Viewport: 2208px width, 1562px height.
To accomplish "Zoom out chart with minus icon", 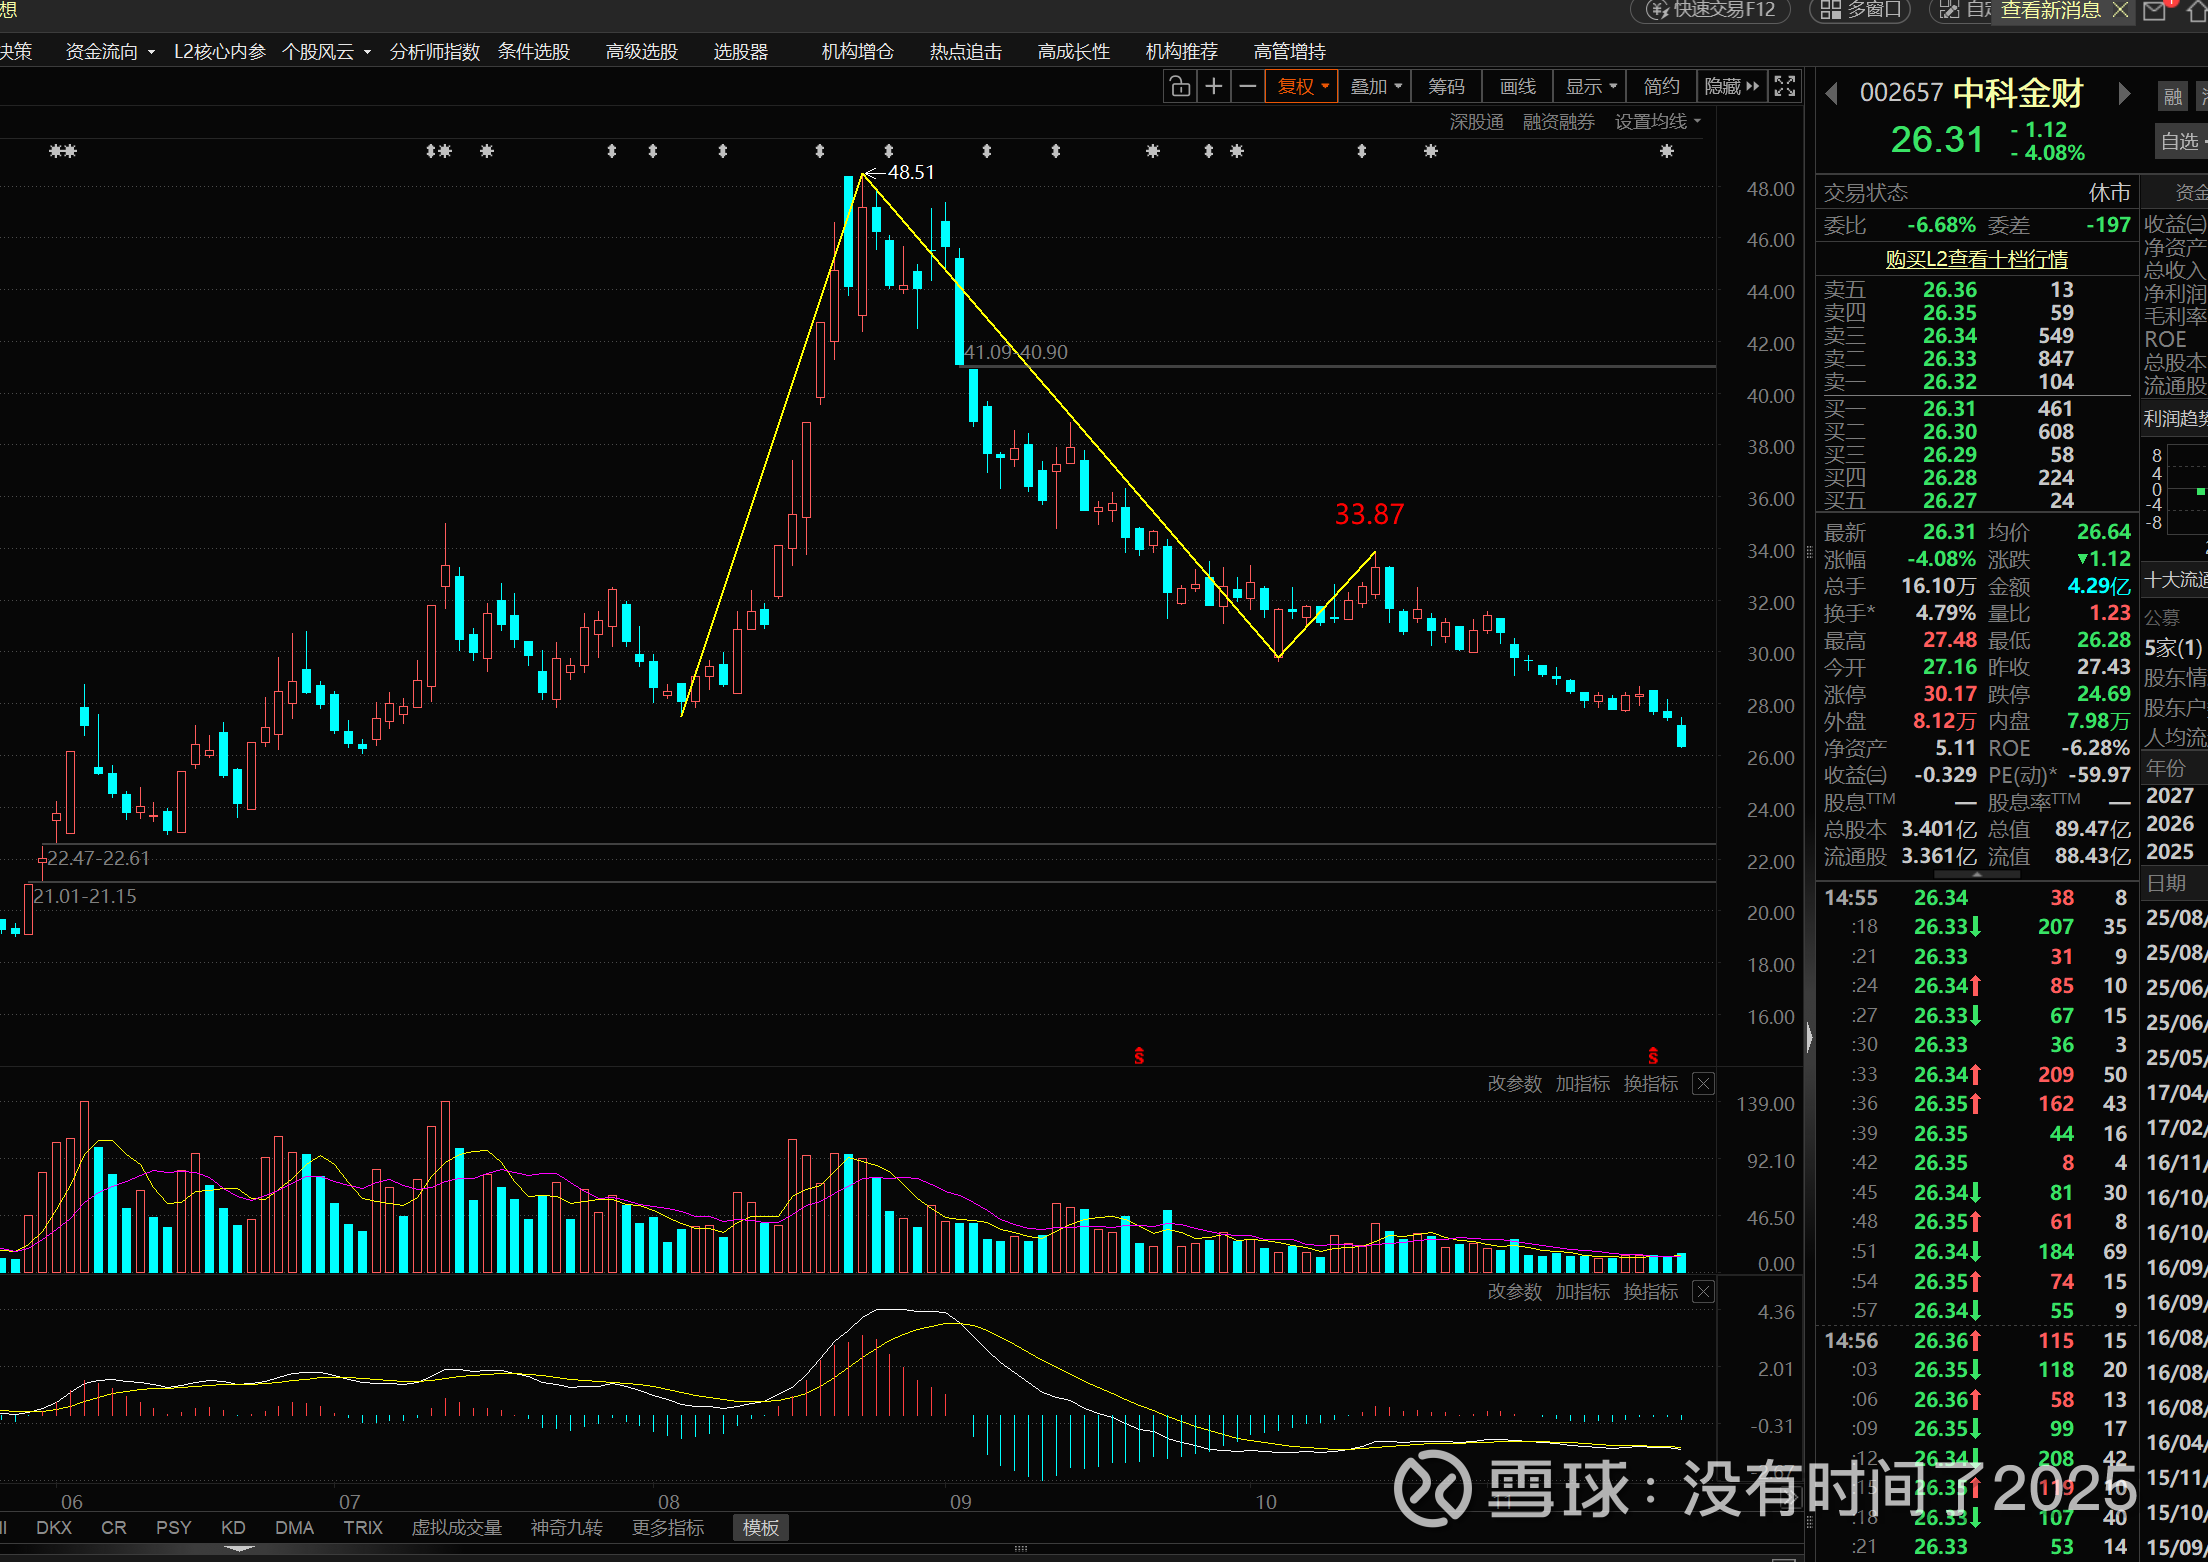I will pos(1247,87).
